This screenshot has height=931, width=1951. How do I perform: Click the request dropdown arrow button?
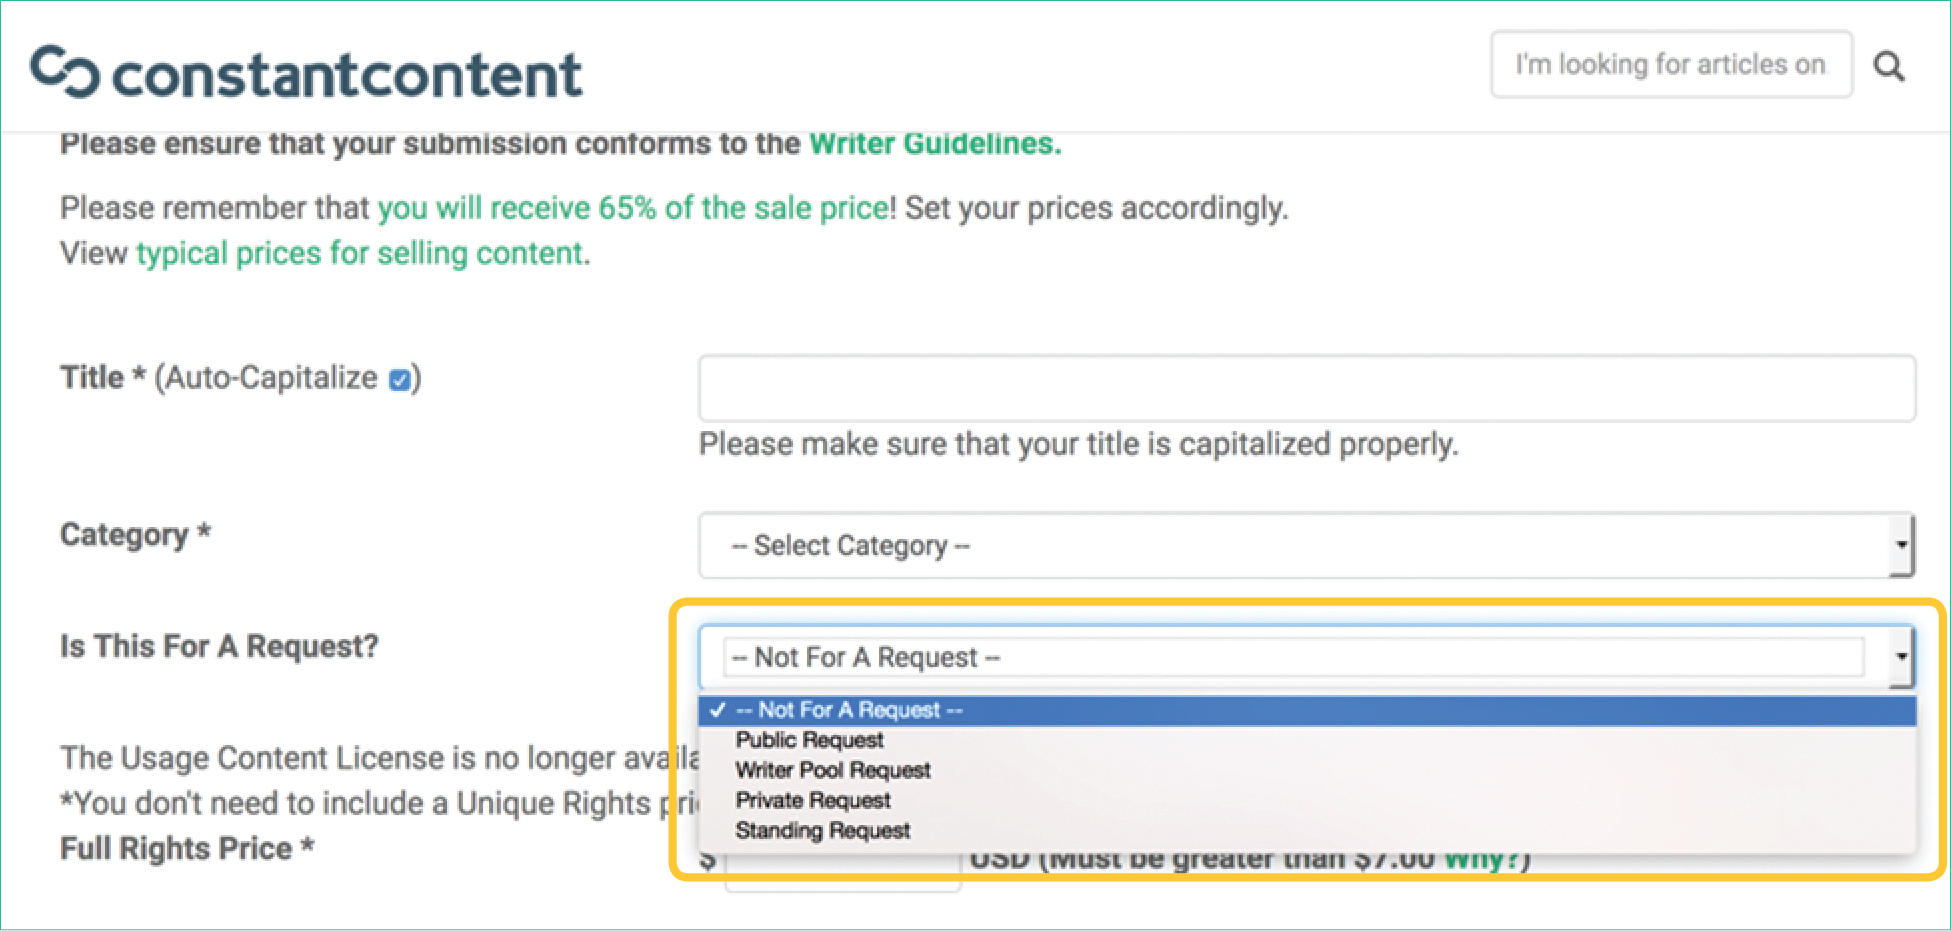(1901, 657)
